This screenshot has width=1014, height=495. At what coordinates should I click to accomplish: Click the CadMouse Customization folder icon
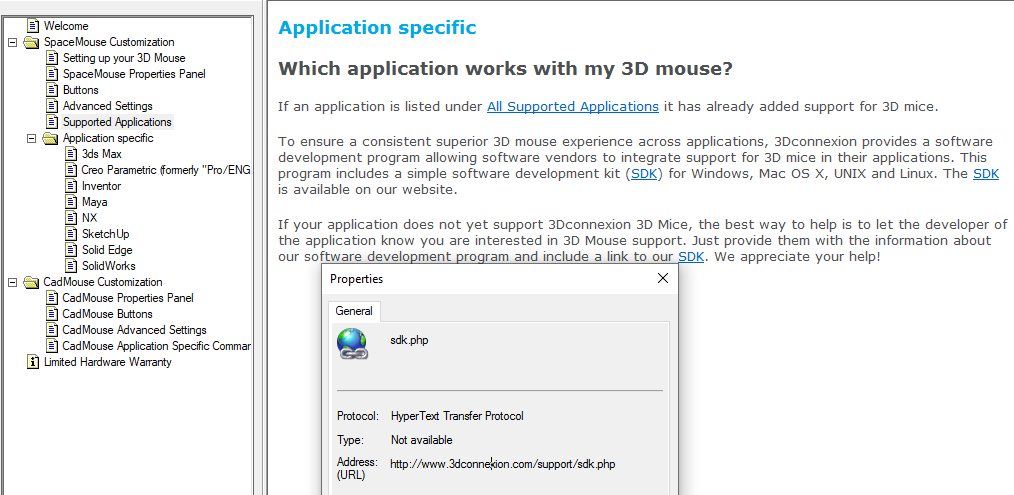[30, 282]
